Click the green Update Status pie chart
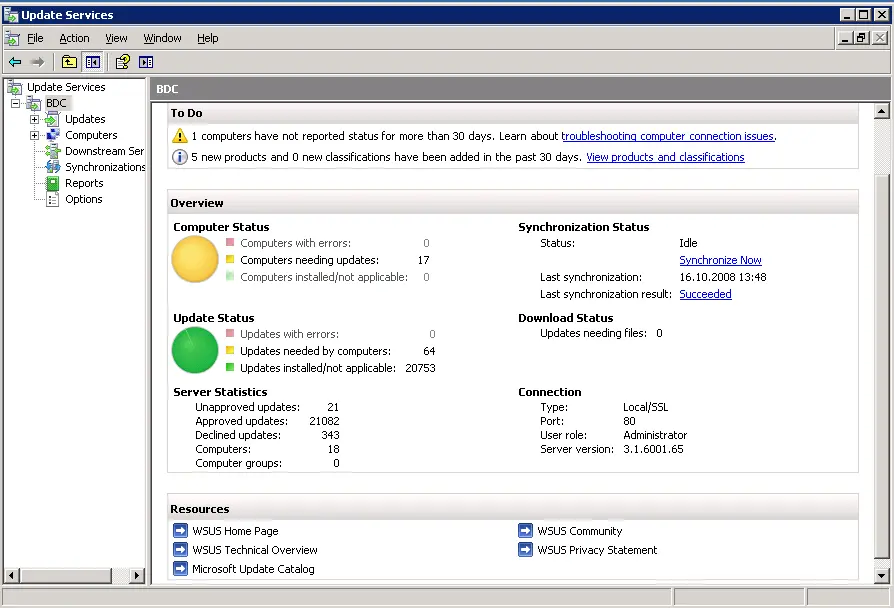 click(195, 350)
